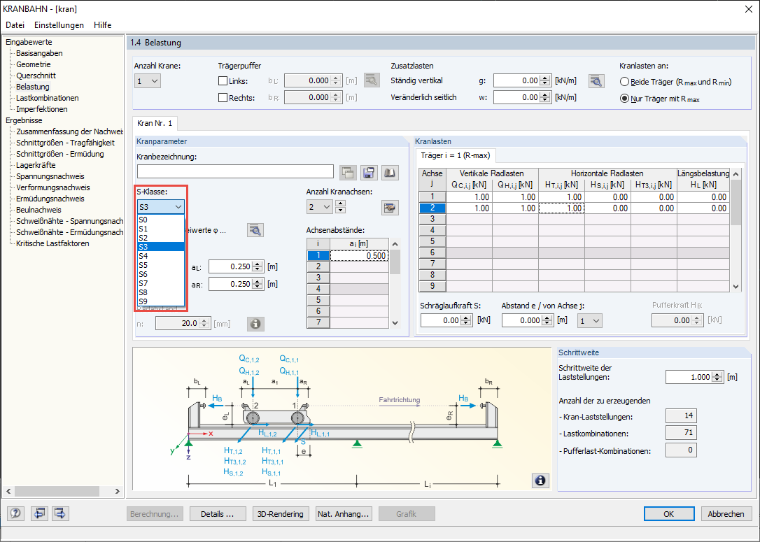The image size is (760, 542).
Task: Choose S9 in S-Klasse list
Action: pyautogui.click(x=161, y=301)
